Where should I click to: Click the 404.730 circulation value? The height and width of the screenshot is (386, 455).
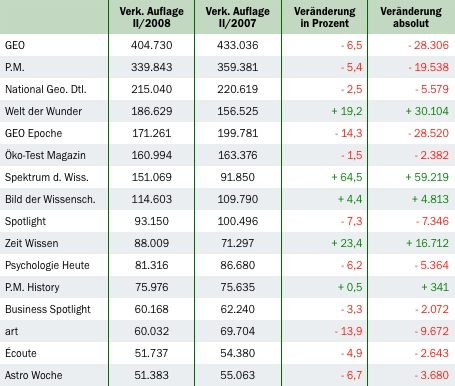tap(152, 45)
